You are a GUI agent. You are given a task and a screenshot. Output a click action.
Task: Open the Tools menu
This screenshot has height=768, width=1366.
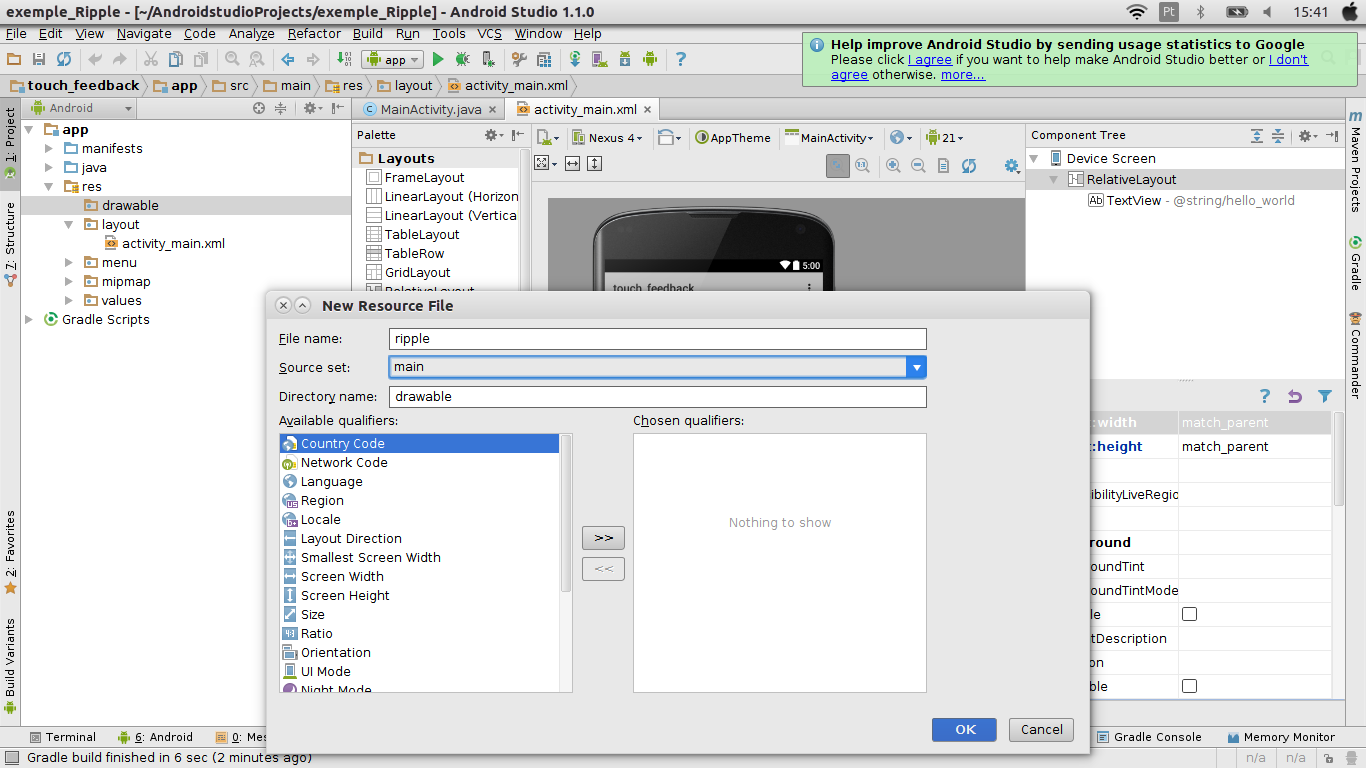449,33
